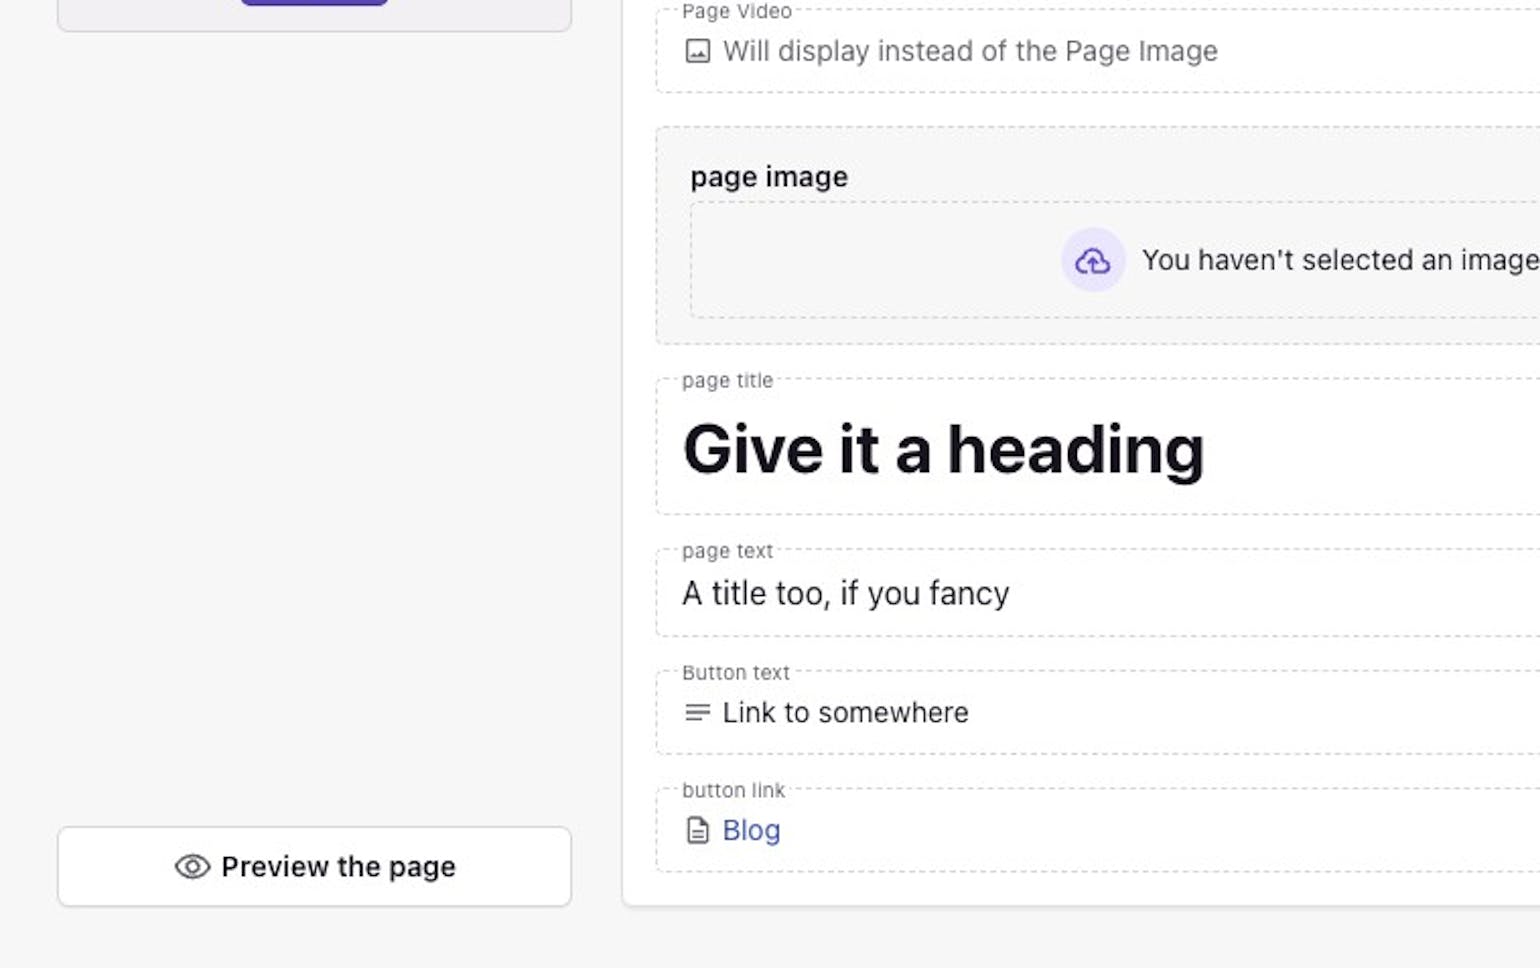This screenshot has width=1540, height=968.
Task: Click 'You haven't selected an image' text
Action: pyautogui.click(x=1339, y=260)
